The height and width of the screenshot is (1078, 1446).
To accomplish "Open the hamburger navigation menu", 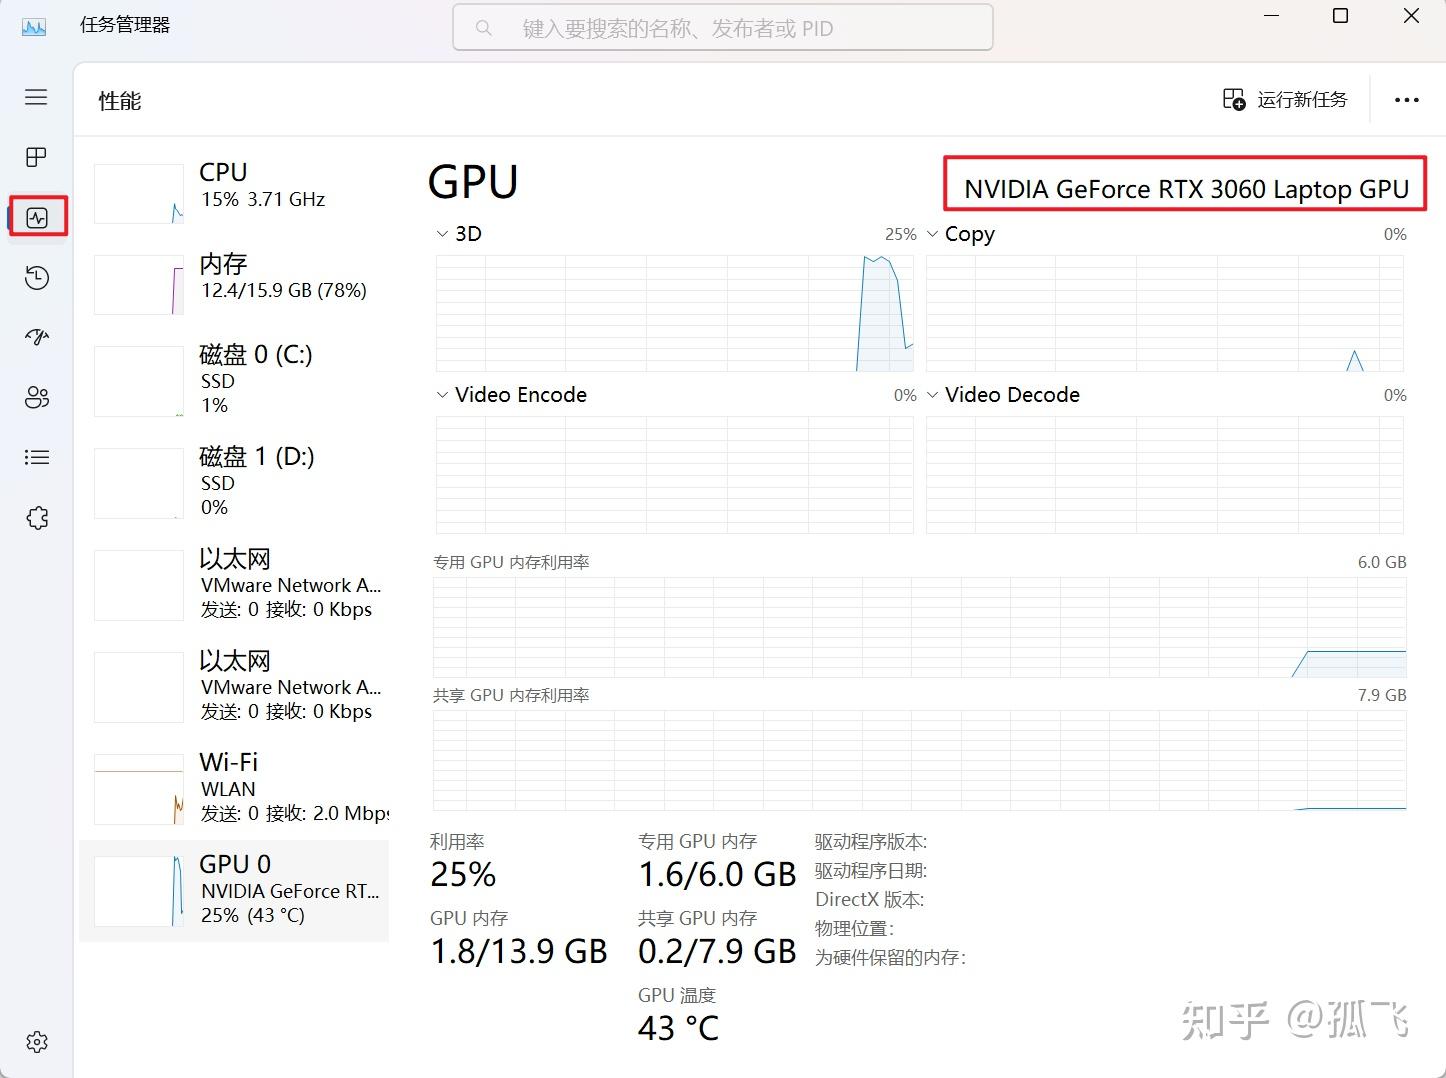I will [36, 97].
